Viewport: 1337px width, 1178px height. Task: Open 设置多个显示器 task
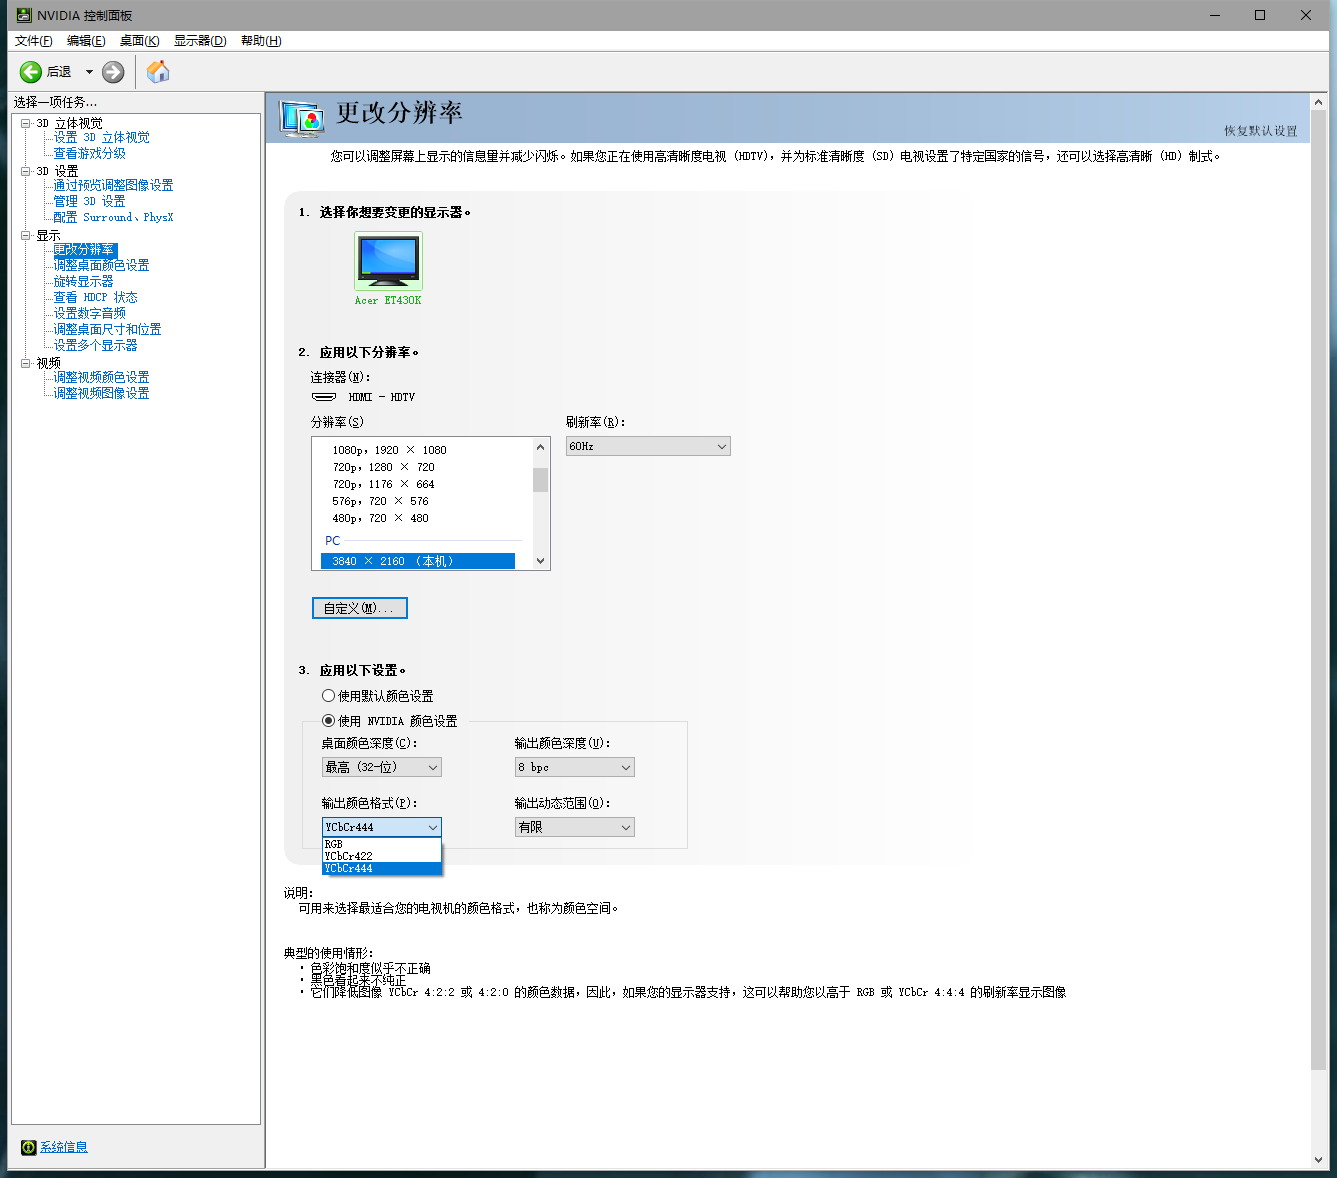point(95,345)
